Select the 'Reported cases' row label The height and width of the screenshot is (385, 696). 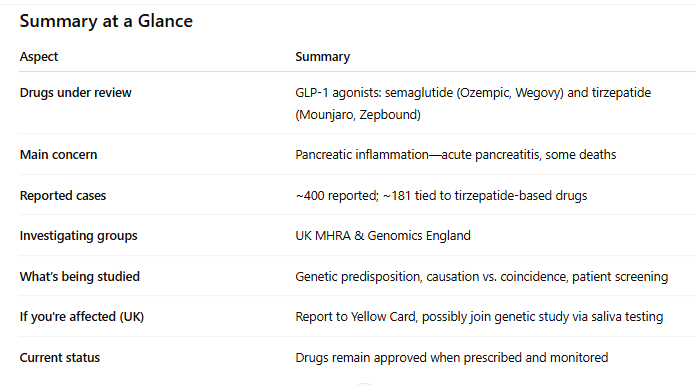63,195
